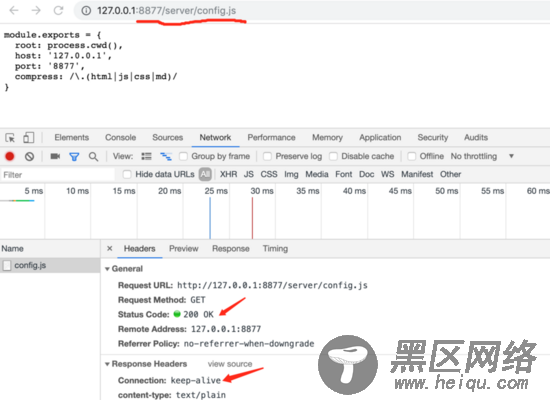Close the request details pane
The image size is (550, 400).
tap(110, 248)
